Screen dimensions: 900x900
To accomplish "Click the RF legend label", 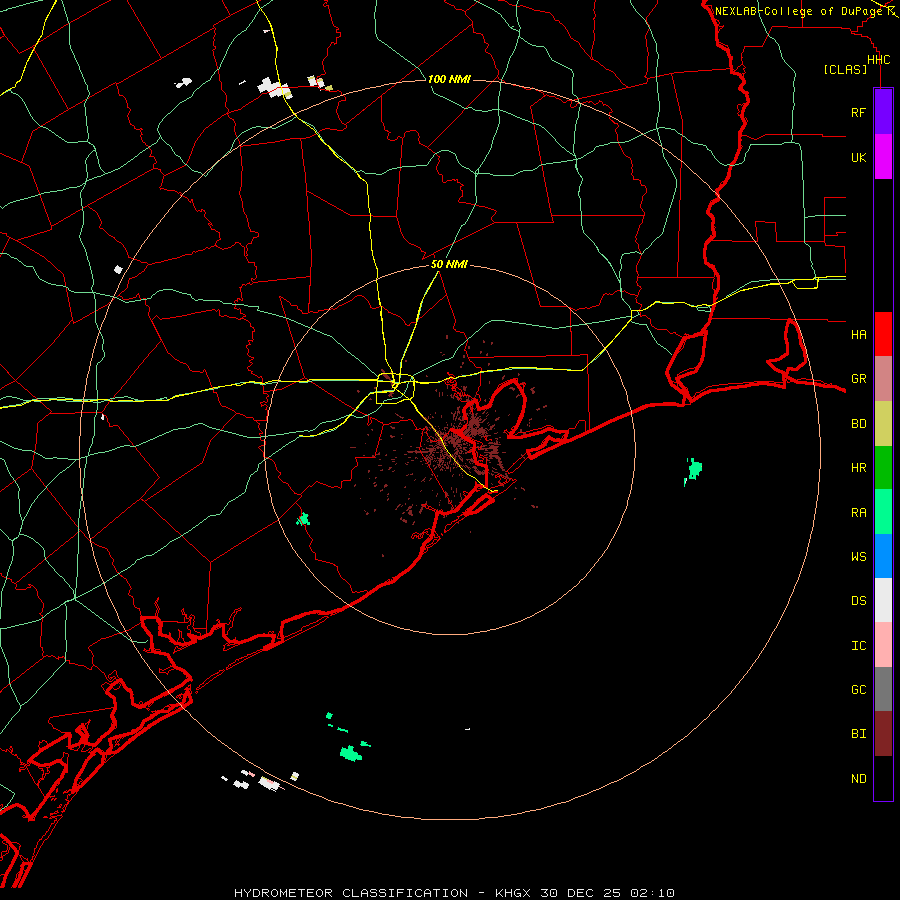I will (858, 112).
